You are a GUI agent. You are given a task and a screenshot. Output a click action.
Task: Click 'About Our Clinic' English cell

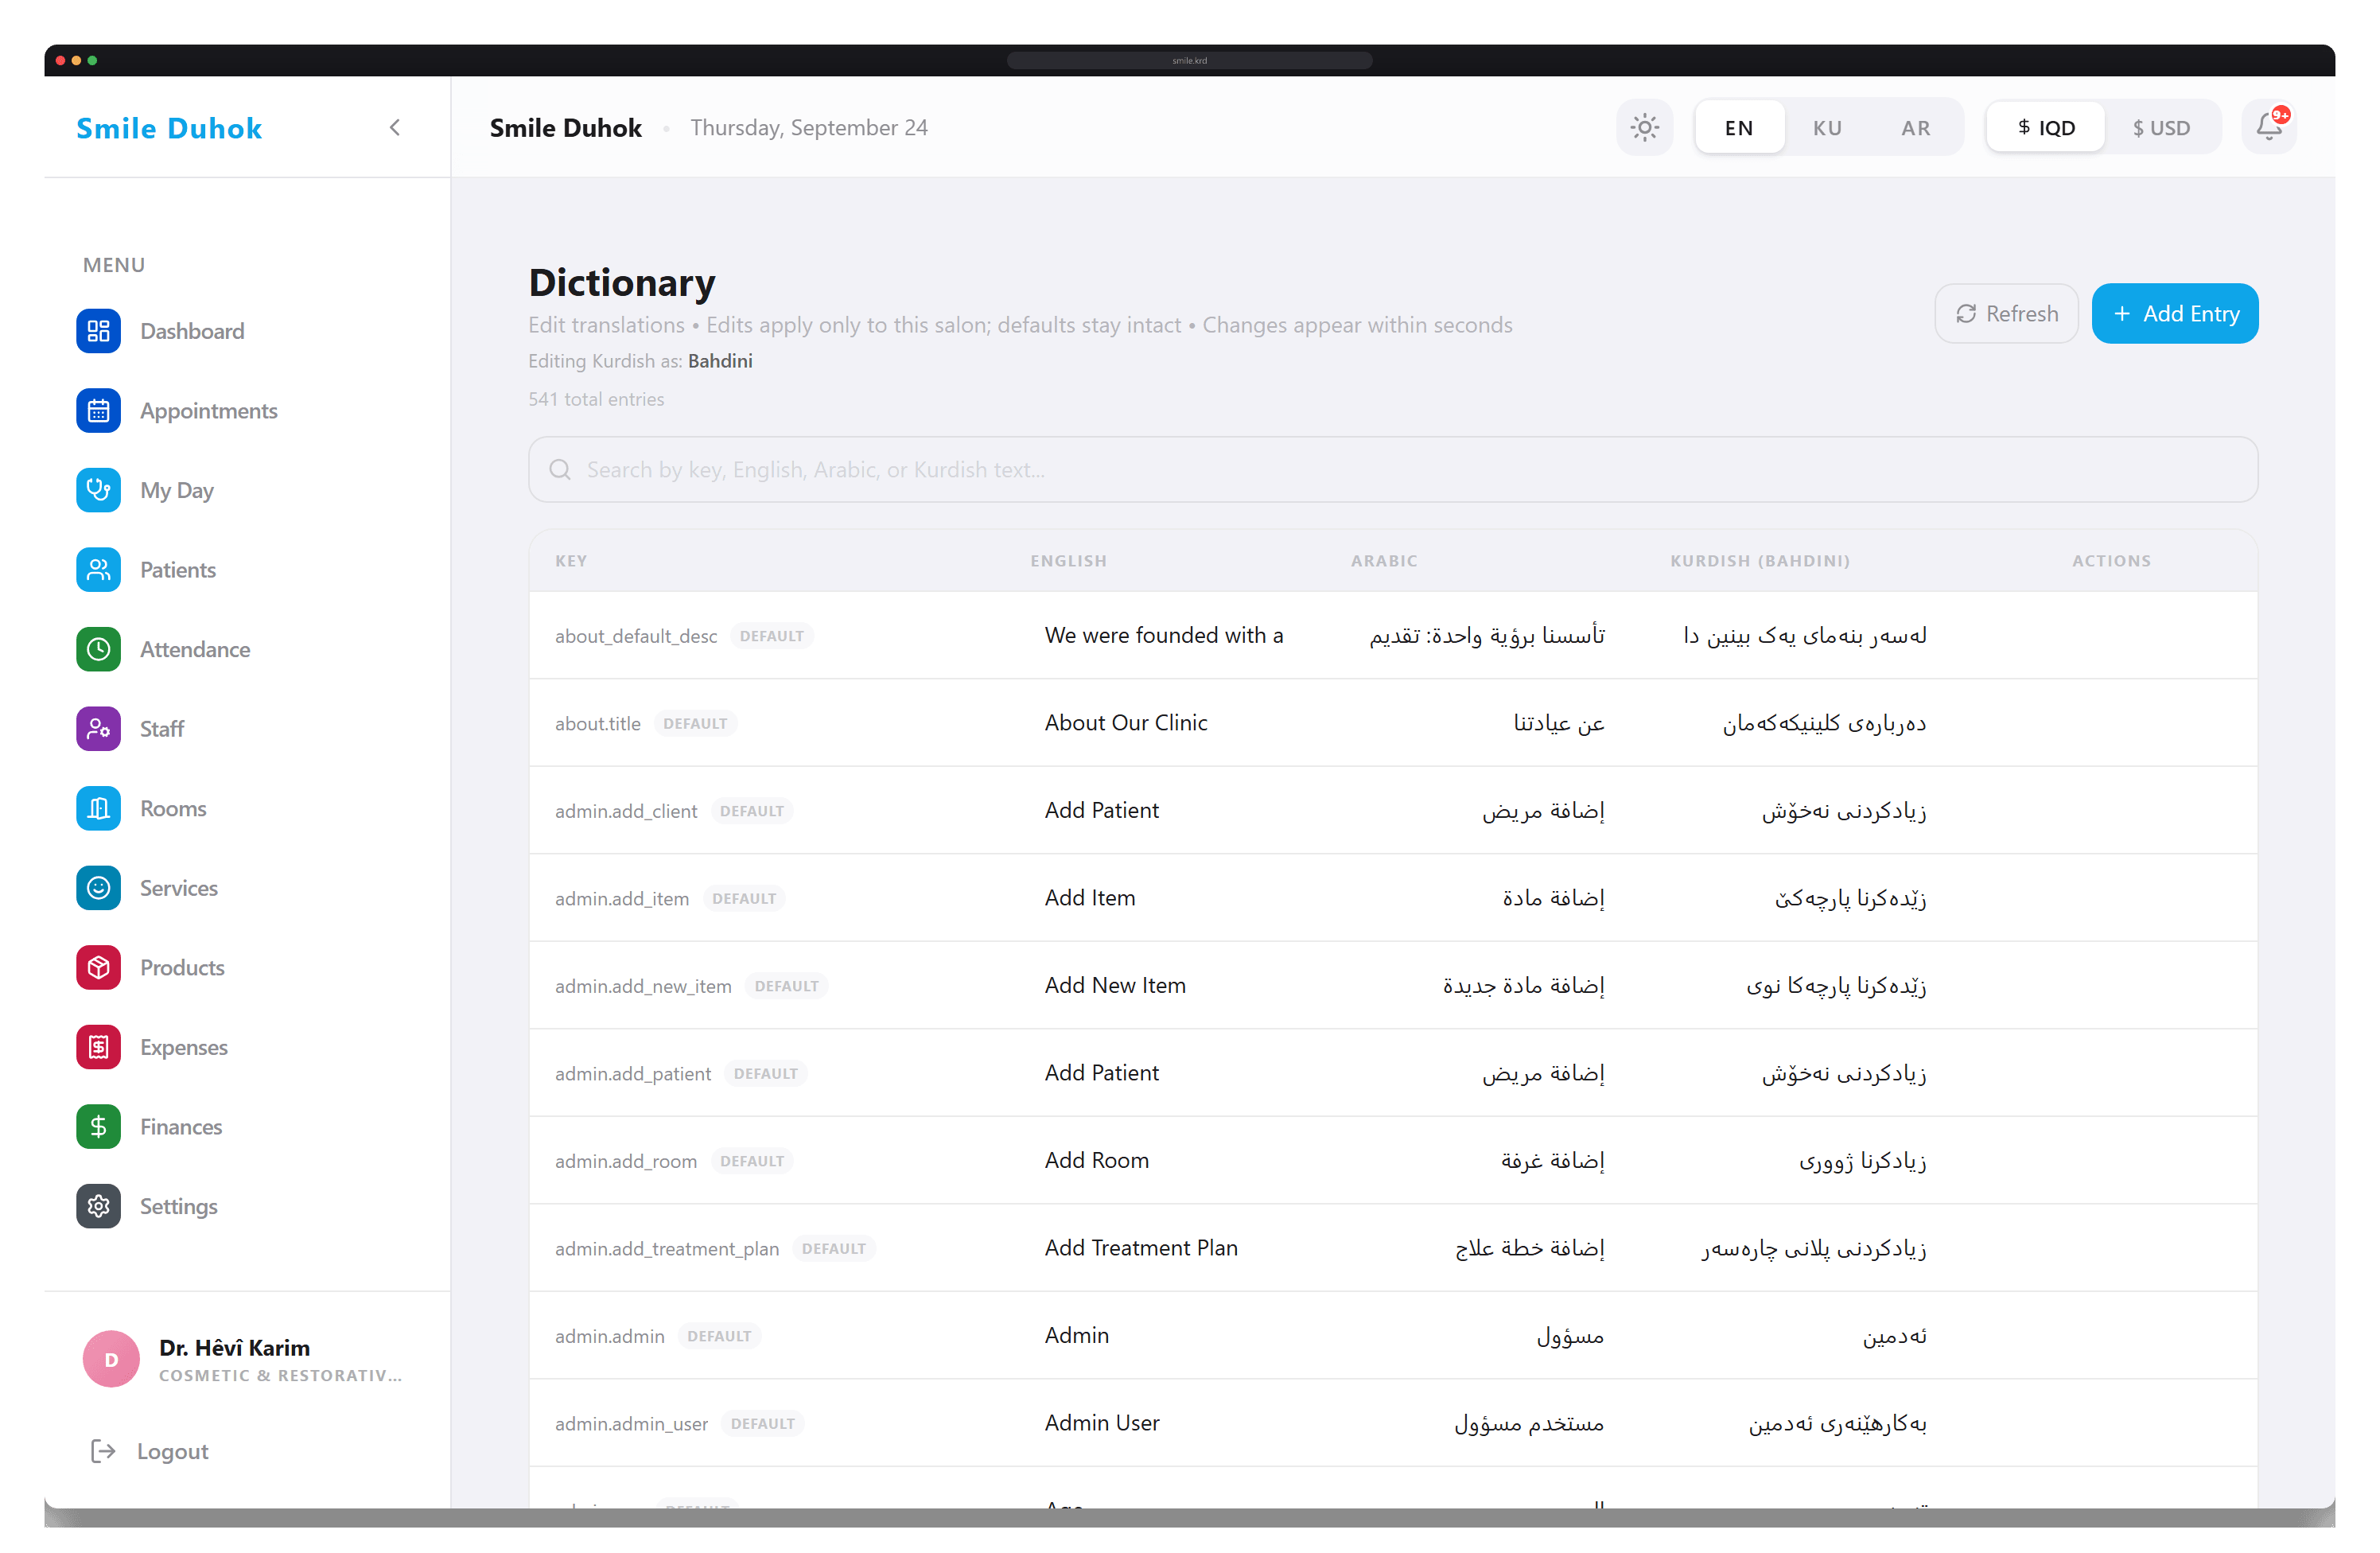[1126, 723]
